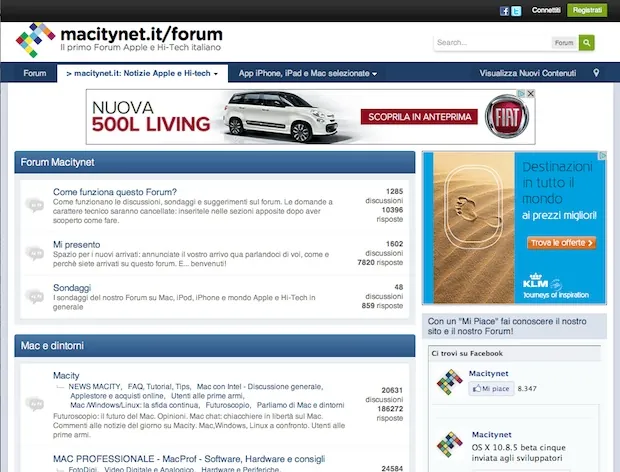Image resolution: width=620 pixels, height=472 pixels.
Task: Open Applestore e acquisti online subforum
Action: coord(117,396)
